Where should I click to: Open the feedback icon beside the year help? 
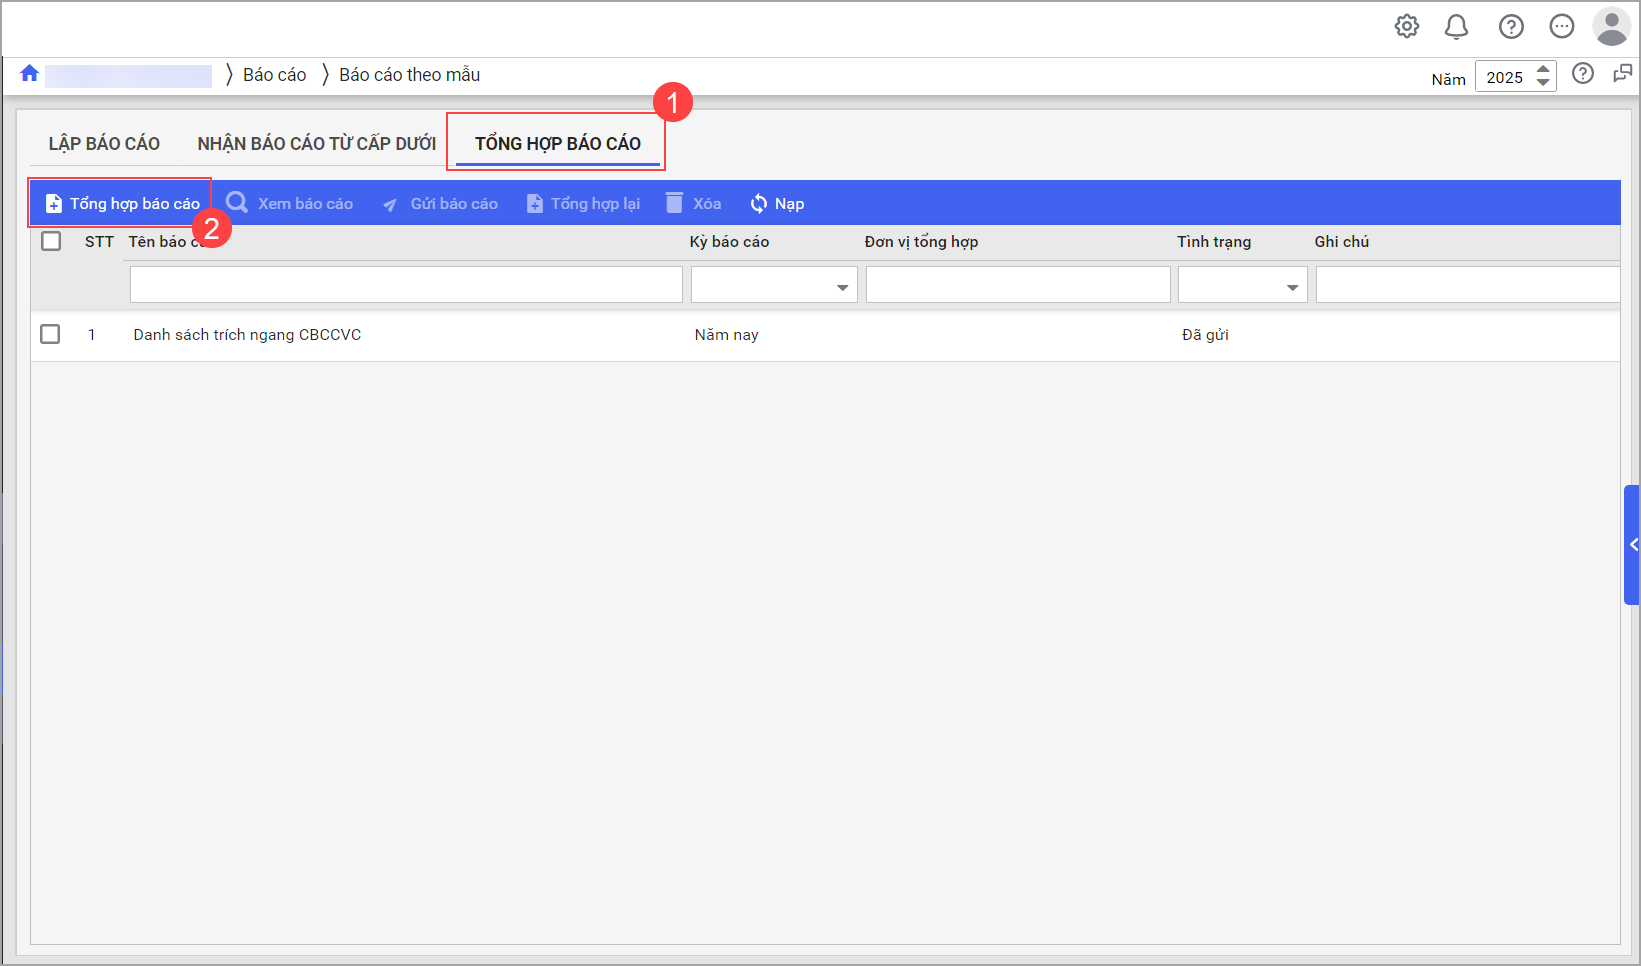click(1622, 74)
